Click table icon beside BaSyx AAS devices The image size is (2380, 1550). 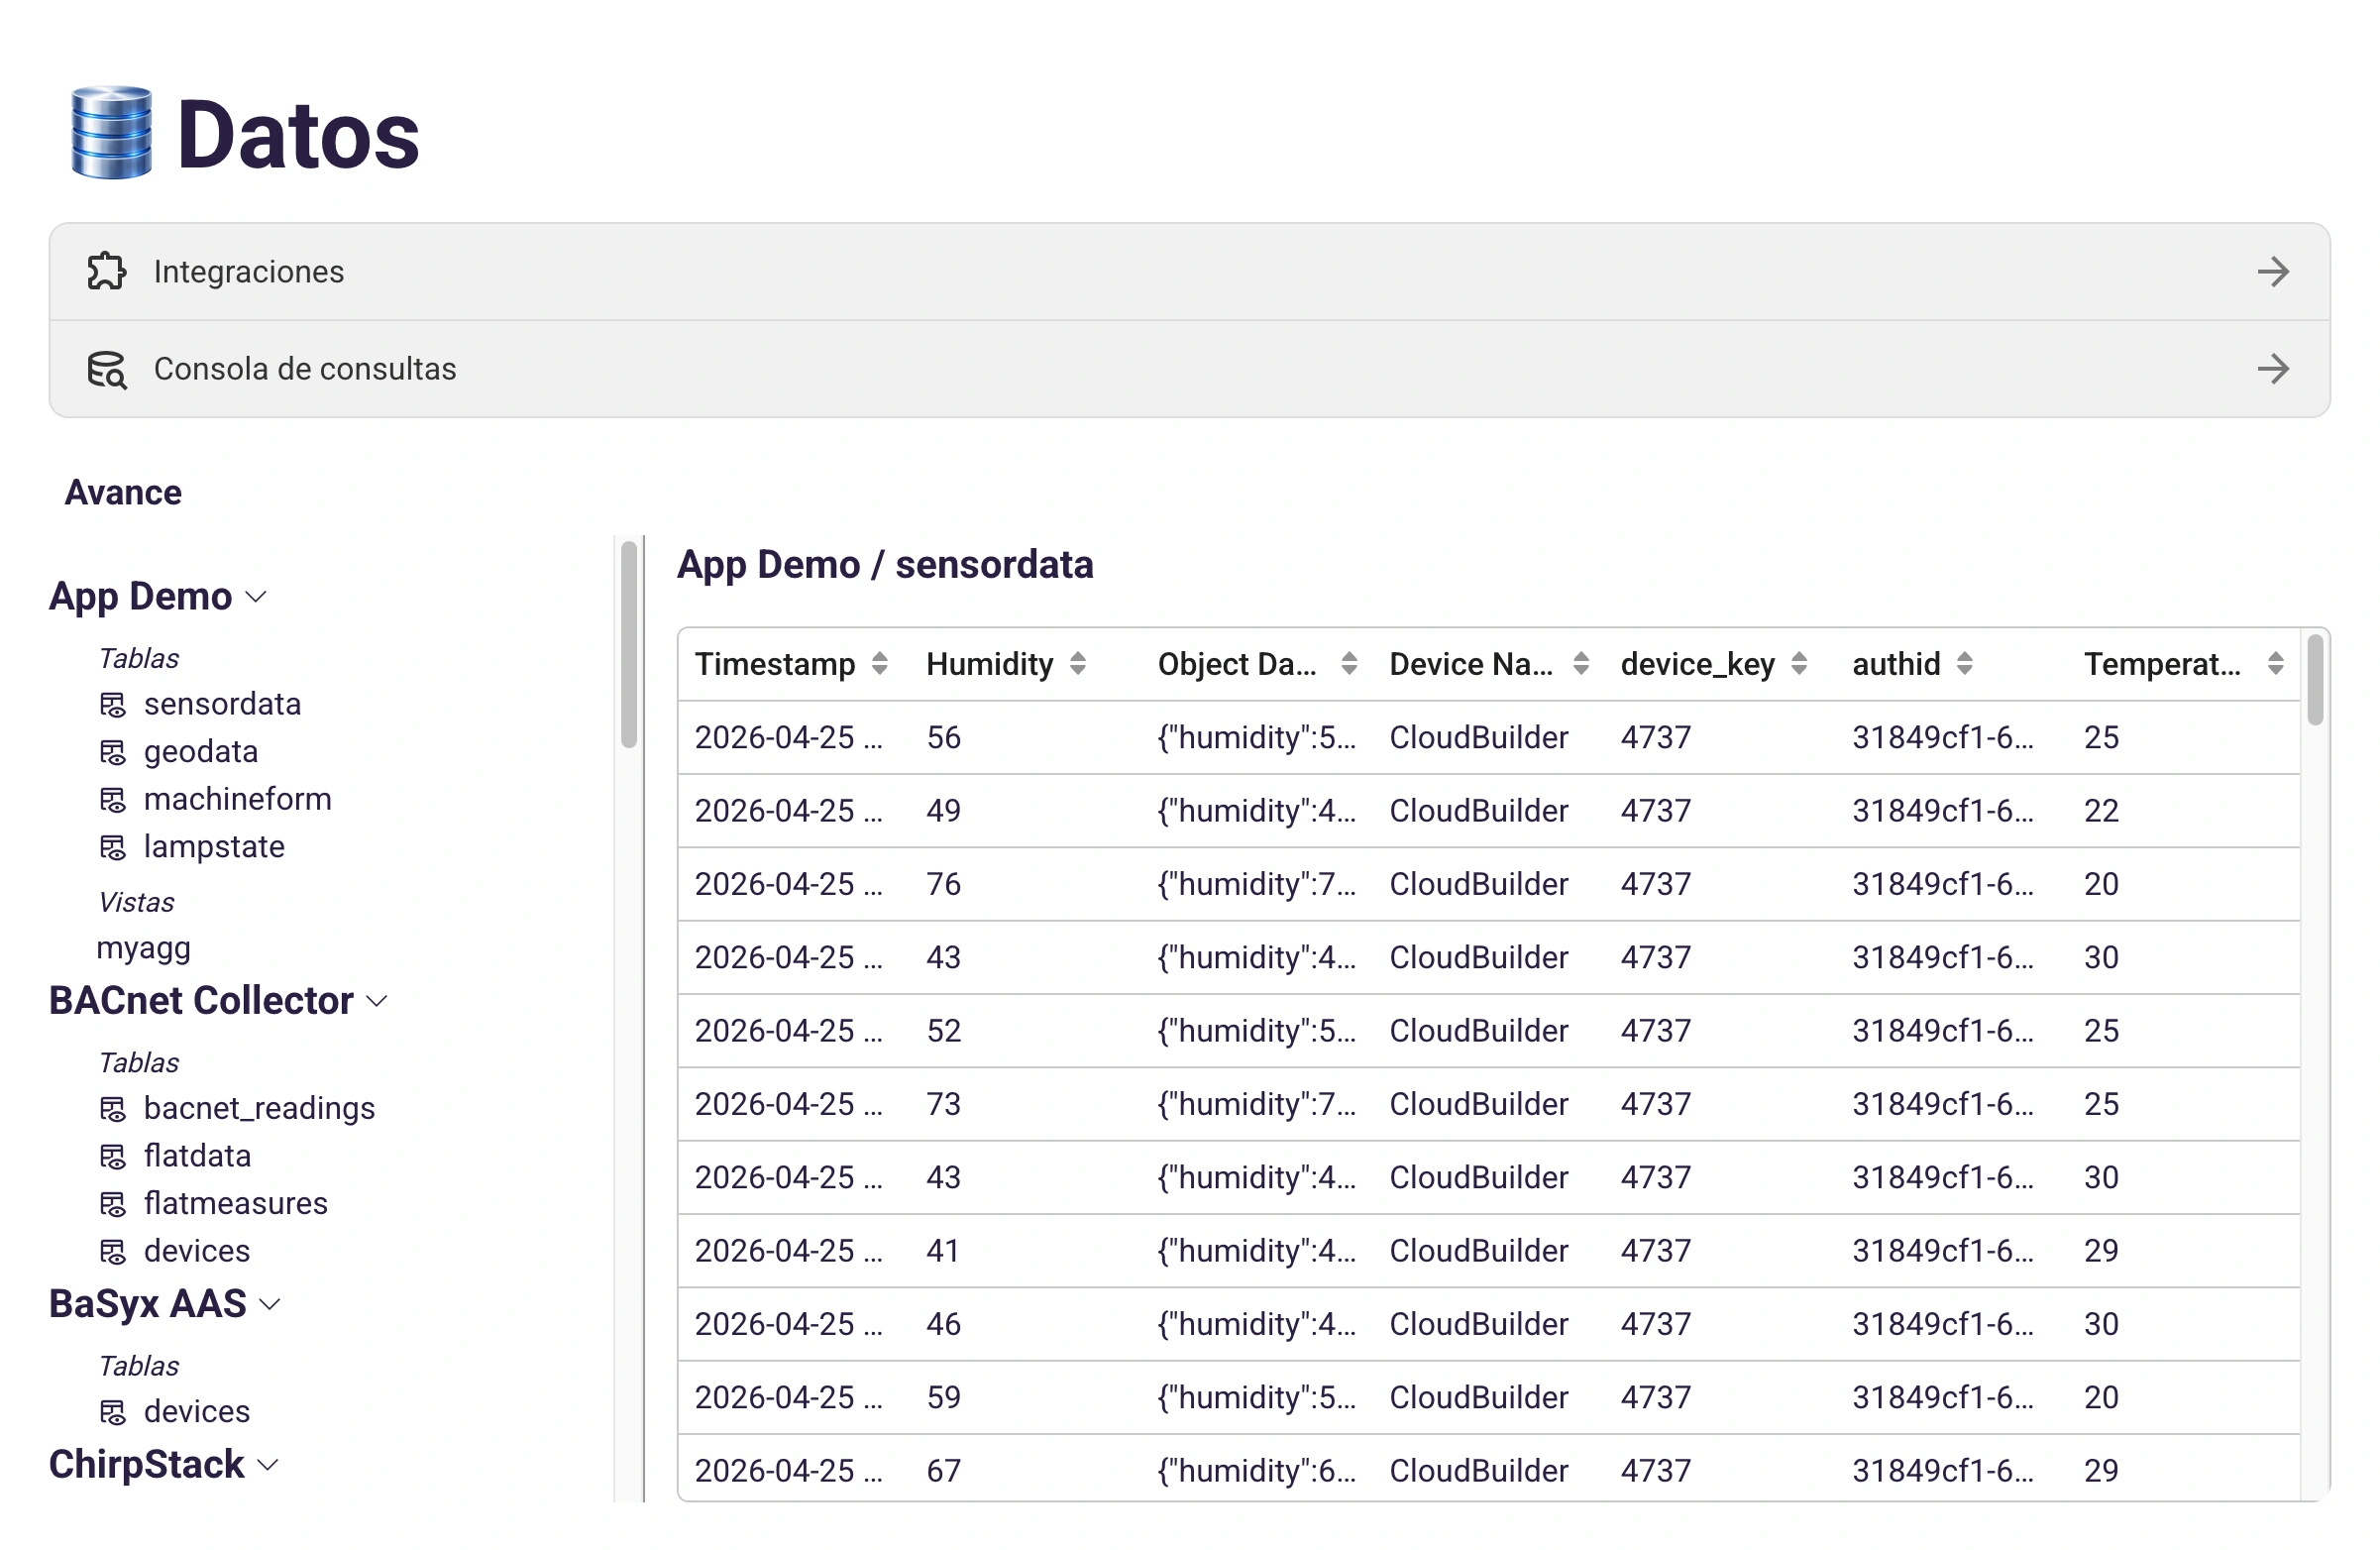click(113, 1412)
